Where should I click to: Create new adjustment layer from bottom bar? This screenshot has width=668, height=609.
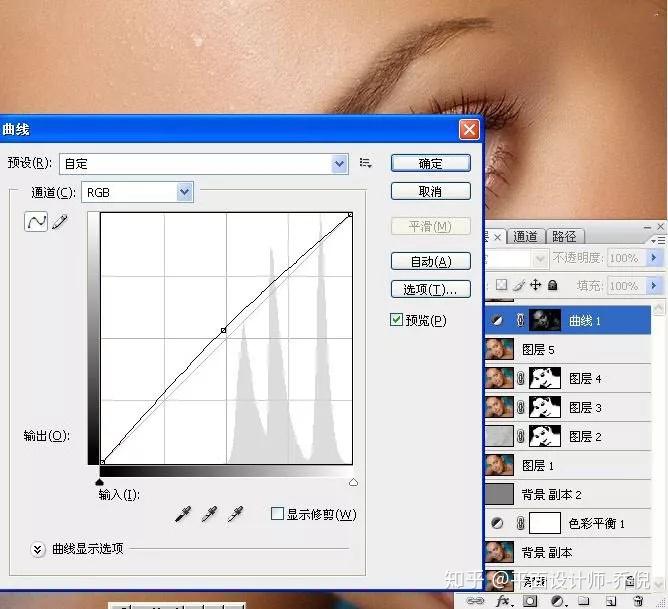(557, 601)
